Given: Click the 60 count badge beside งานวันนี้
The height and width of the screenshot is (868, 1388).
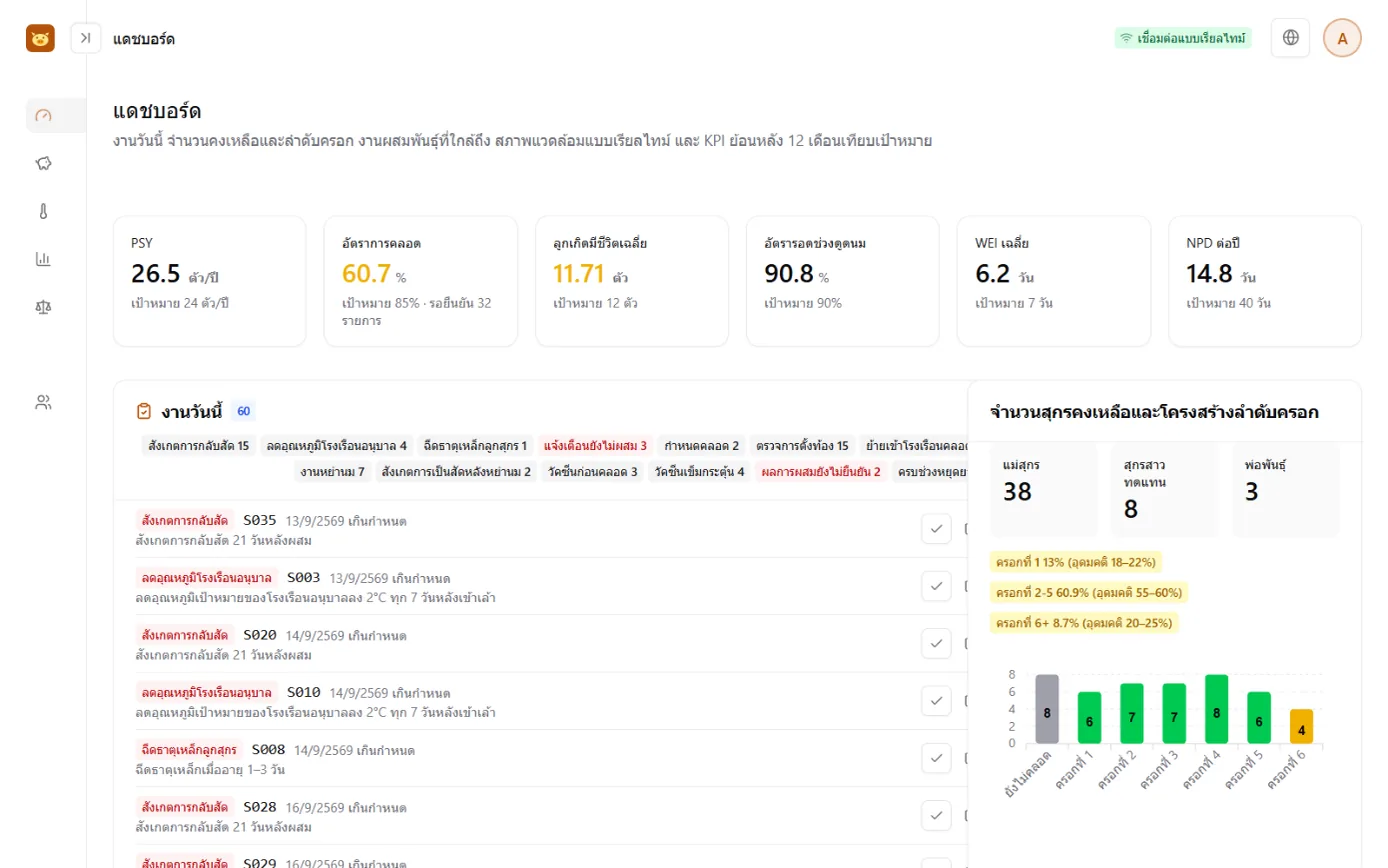Looking at the screenshot, I should click(243, 411).
